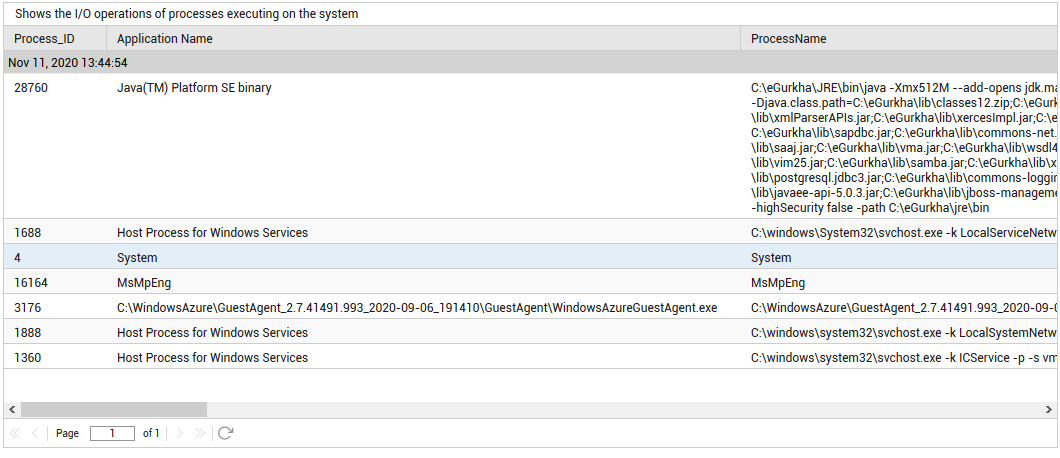Click the previous page arrow icon

(35, 433)
